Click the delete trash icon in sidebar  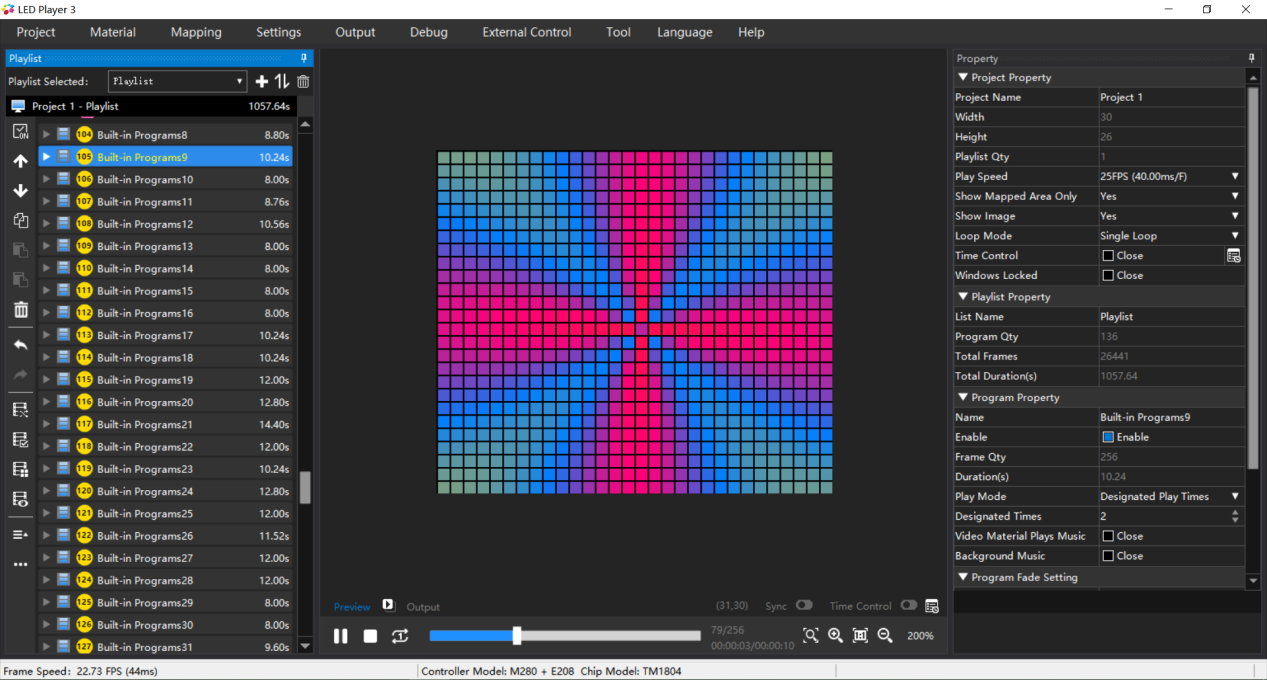(20, 310)
